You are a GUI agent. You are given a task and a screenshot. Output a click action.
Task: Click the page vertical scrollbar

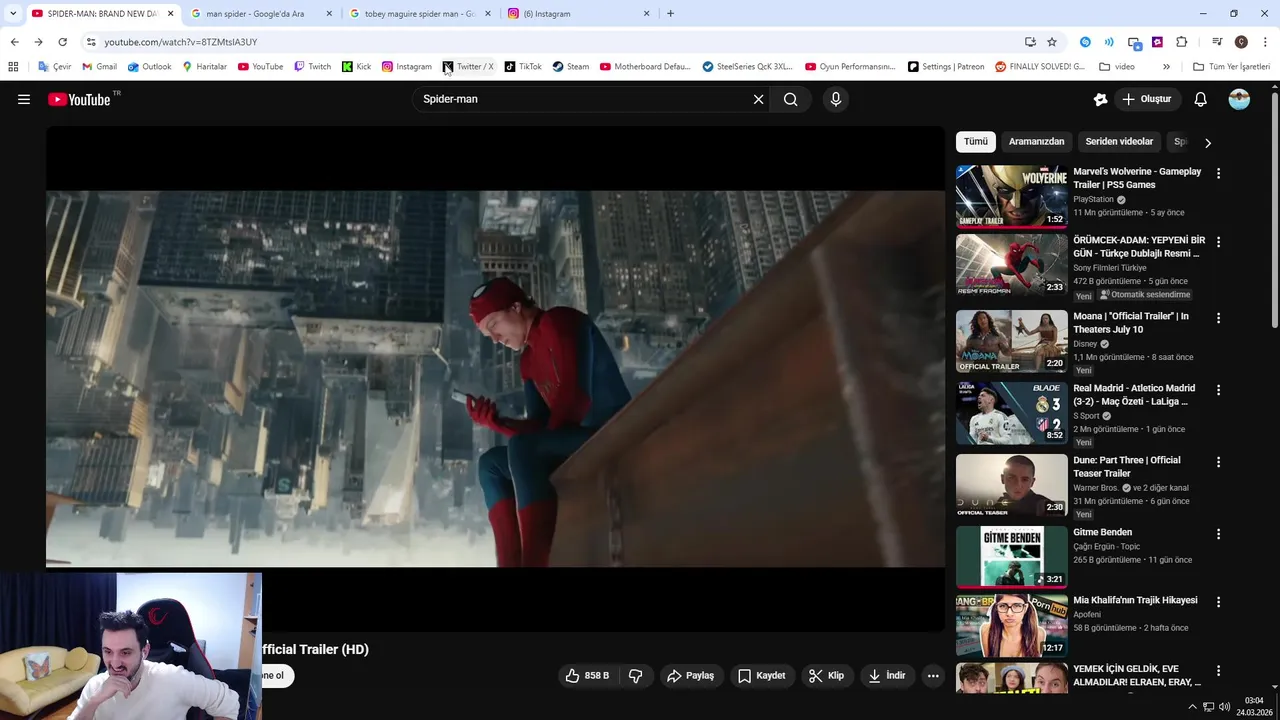[x=1274, y=210]
